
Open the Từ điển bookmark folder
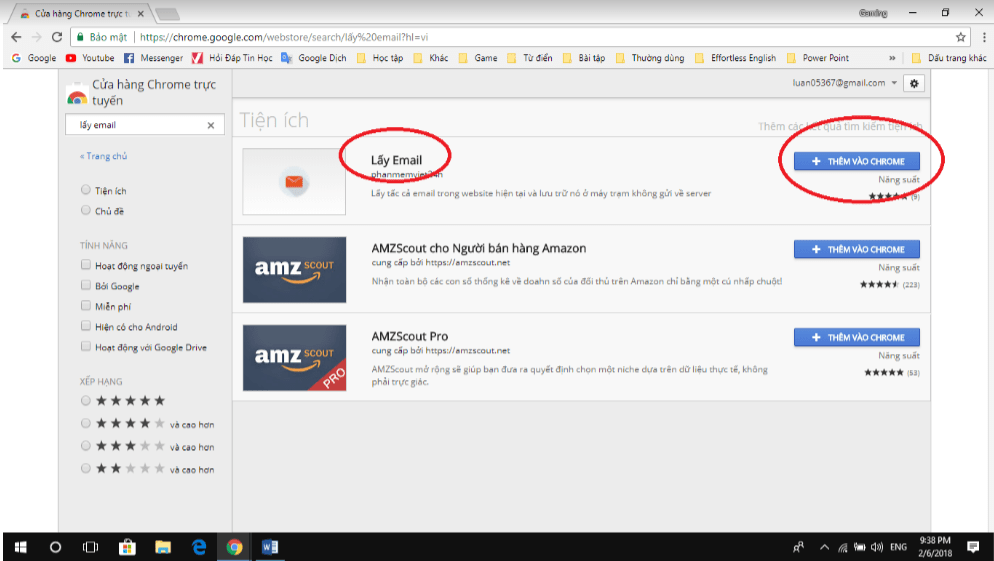tap(529, 58)
